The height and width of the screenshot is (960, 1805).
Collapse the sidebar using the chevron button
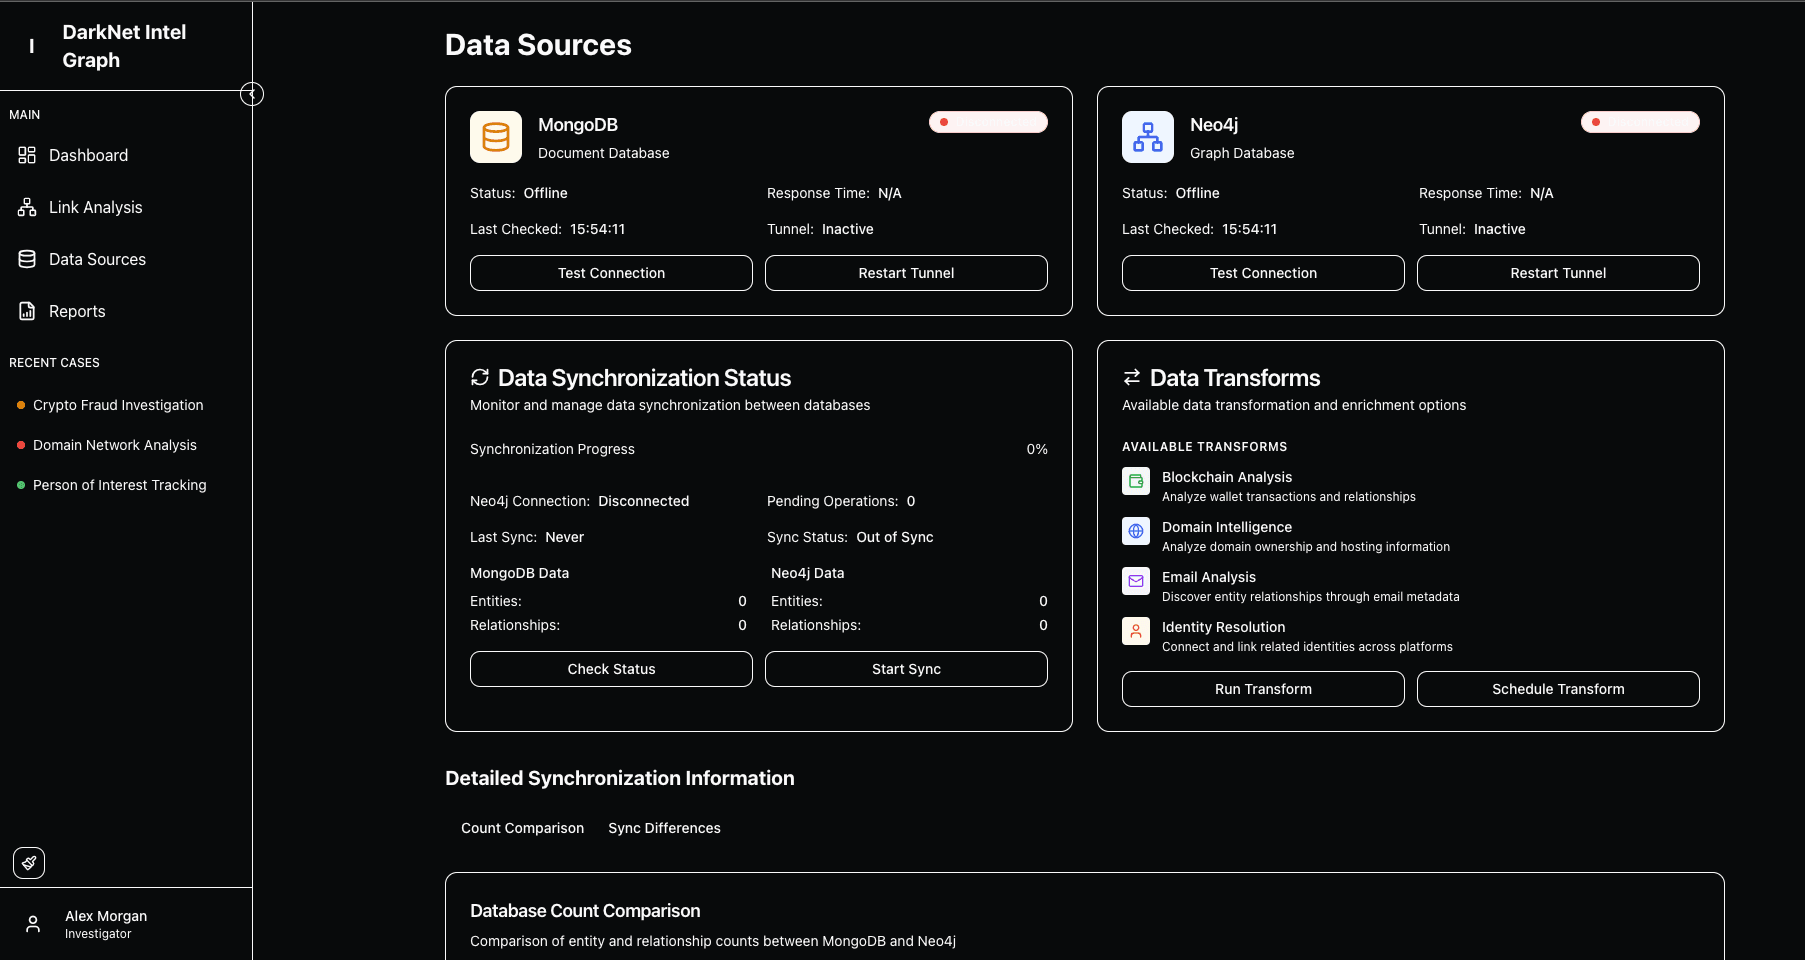(252, 94)
